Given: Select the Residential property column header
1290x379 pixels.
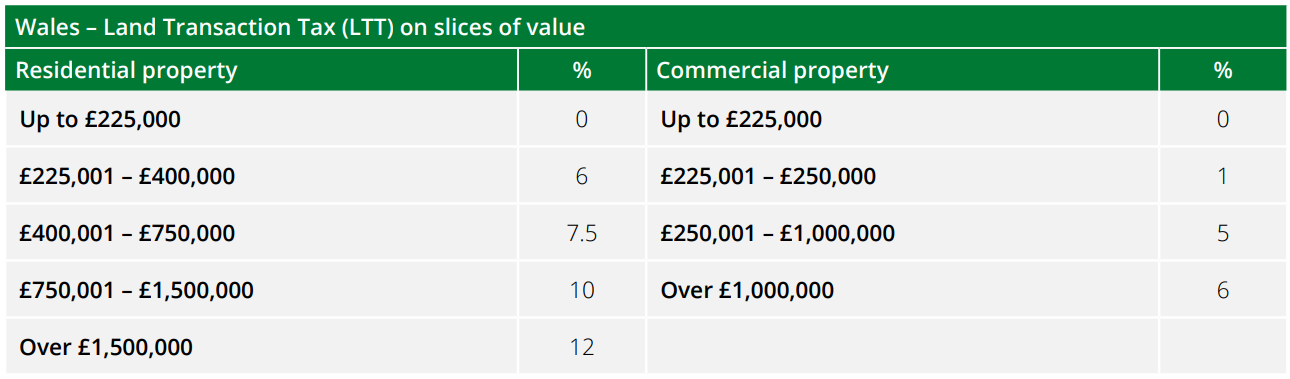Looking at the screenshot, I should pos(261,70).
